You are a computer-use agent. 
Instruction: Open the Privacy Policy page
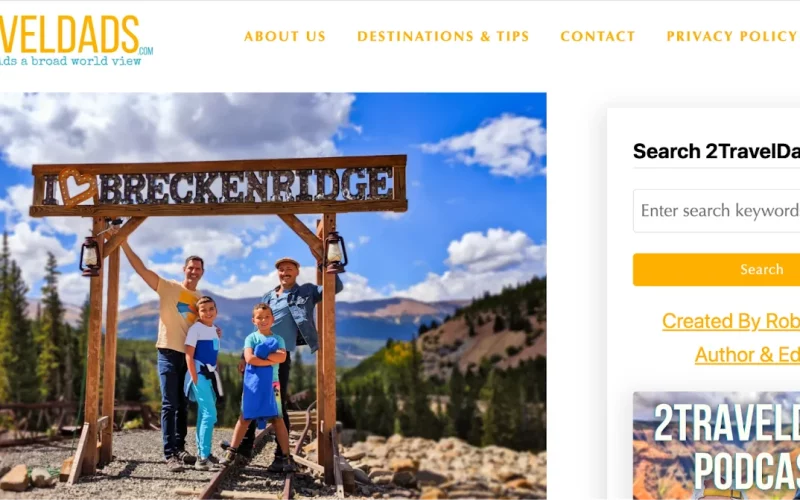pos(733,36)
